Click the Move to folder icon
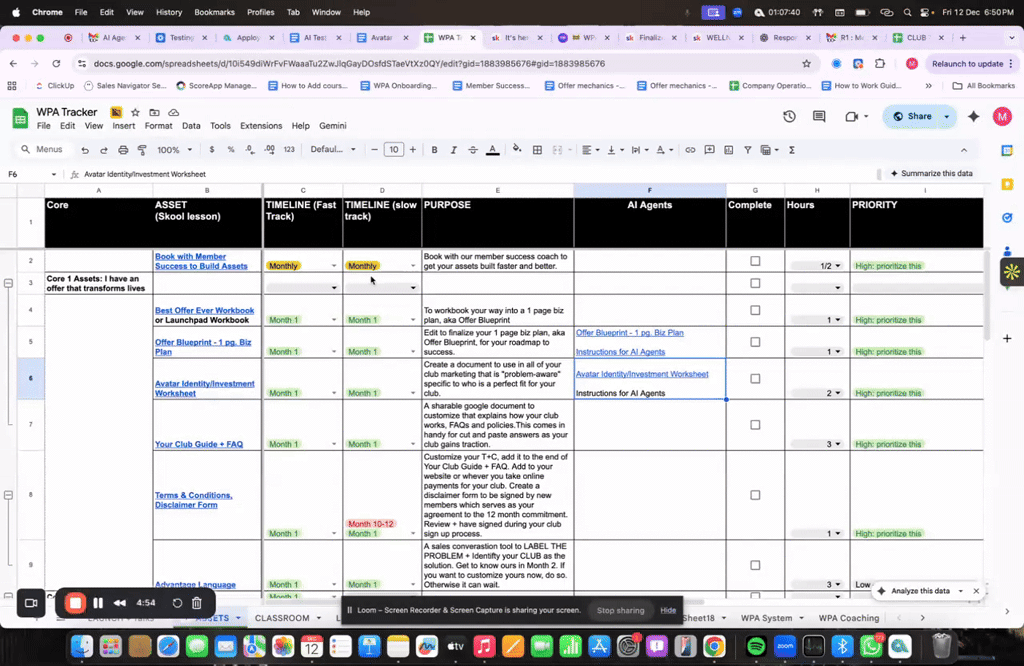This screenshot has height=666, width=1024. (154, 112)
